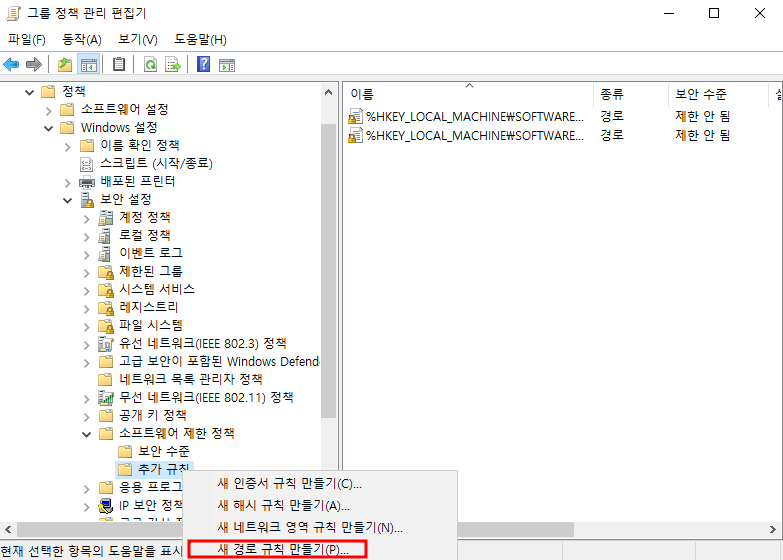
Task: Click the horizontal scrollbar left arrow
Action: pos(8,530)
